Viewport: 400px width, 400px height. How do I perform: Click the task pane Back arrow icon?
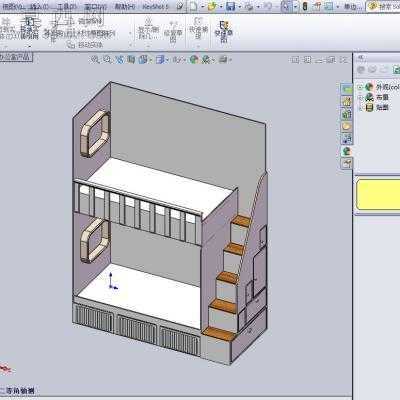pyautogui.click(x=361, y=69)
